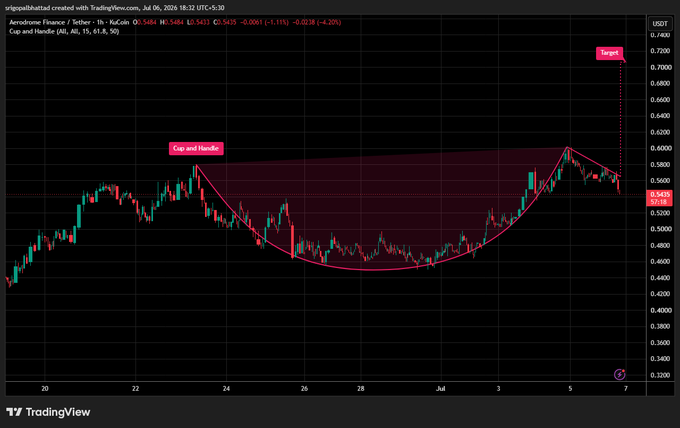Viewport: 680px width, 428px height.
Task: Click the pink Target label
Action: point(609,52)
